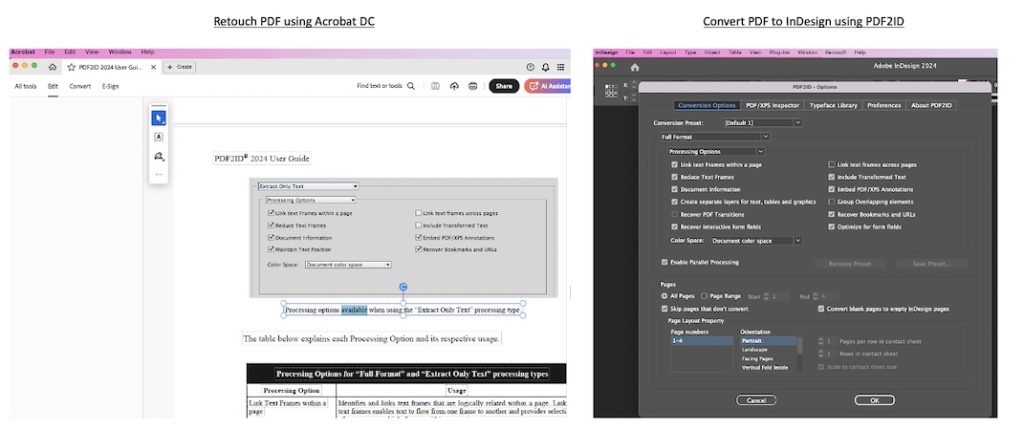Switch to Acrobat's Convert tab
Image resolution: width=1024 pixels, height=429 pixels.
[80, 86]
